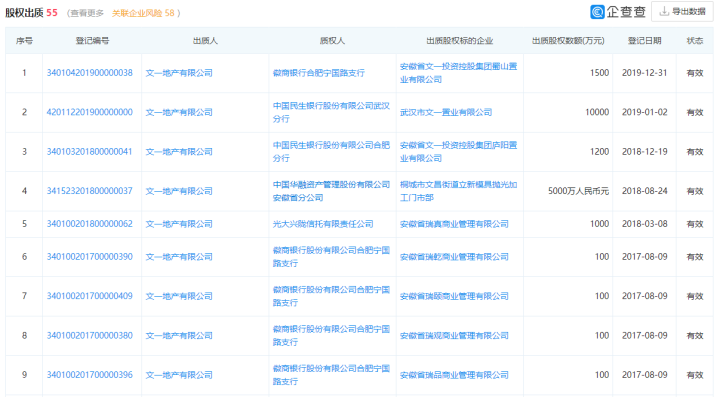Click 文一地产有限公司 in row 8
The image size is (720, 397).
tap(179, 335)
